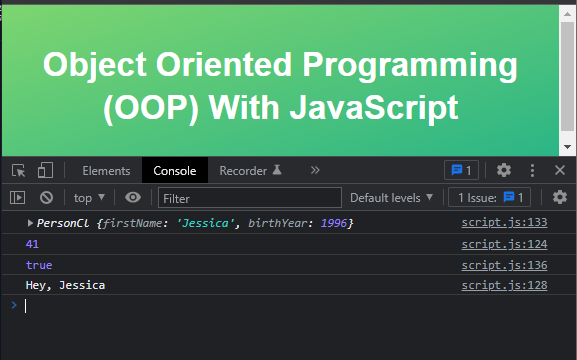The width and height of the screenshot is (577, 360).
Task: Close the DevTools panel
Action: coord(560,170)
